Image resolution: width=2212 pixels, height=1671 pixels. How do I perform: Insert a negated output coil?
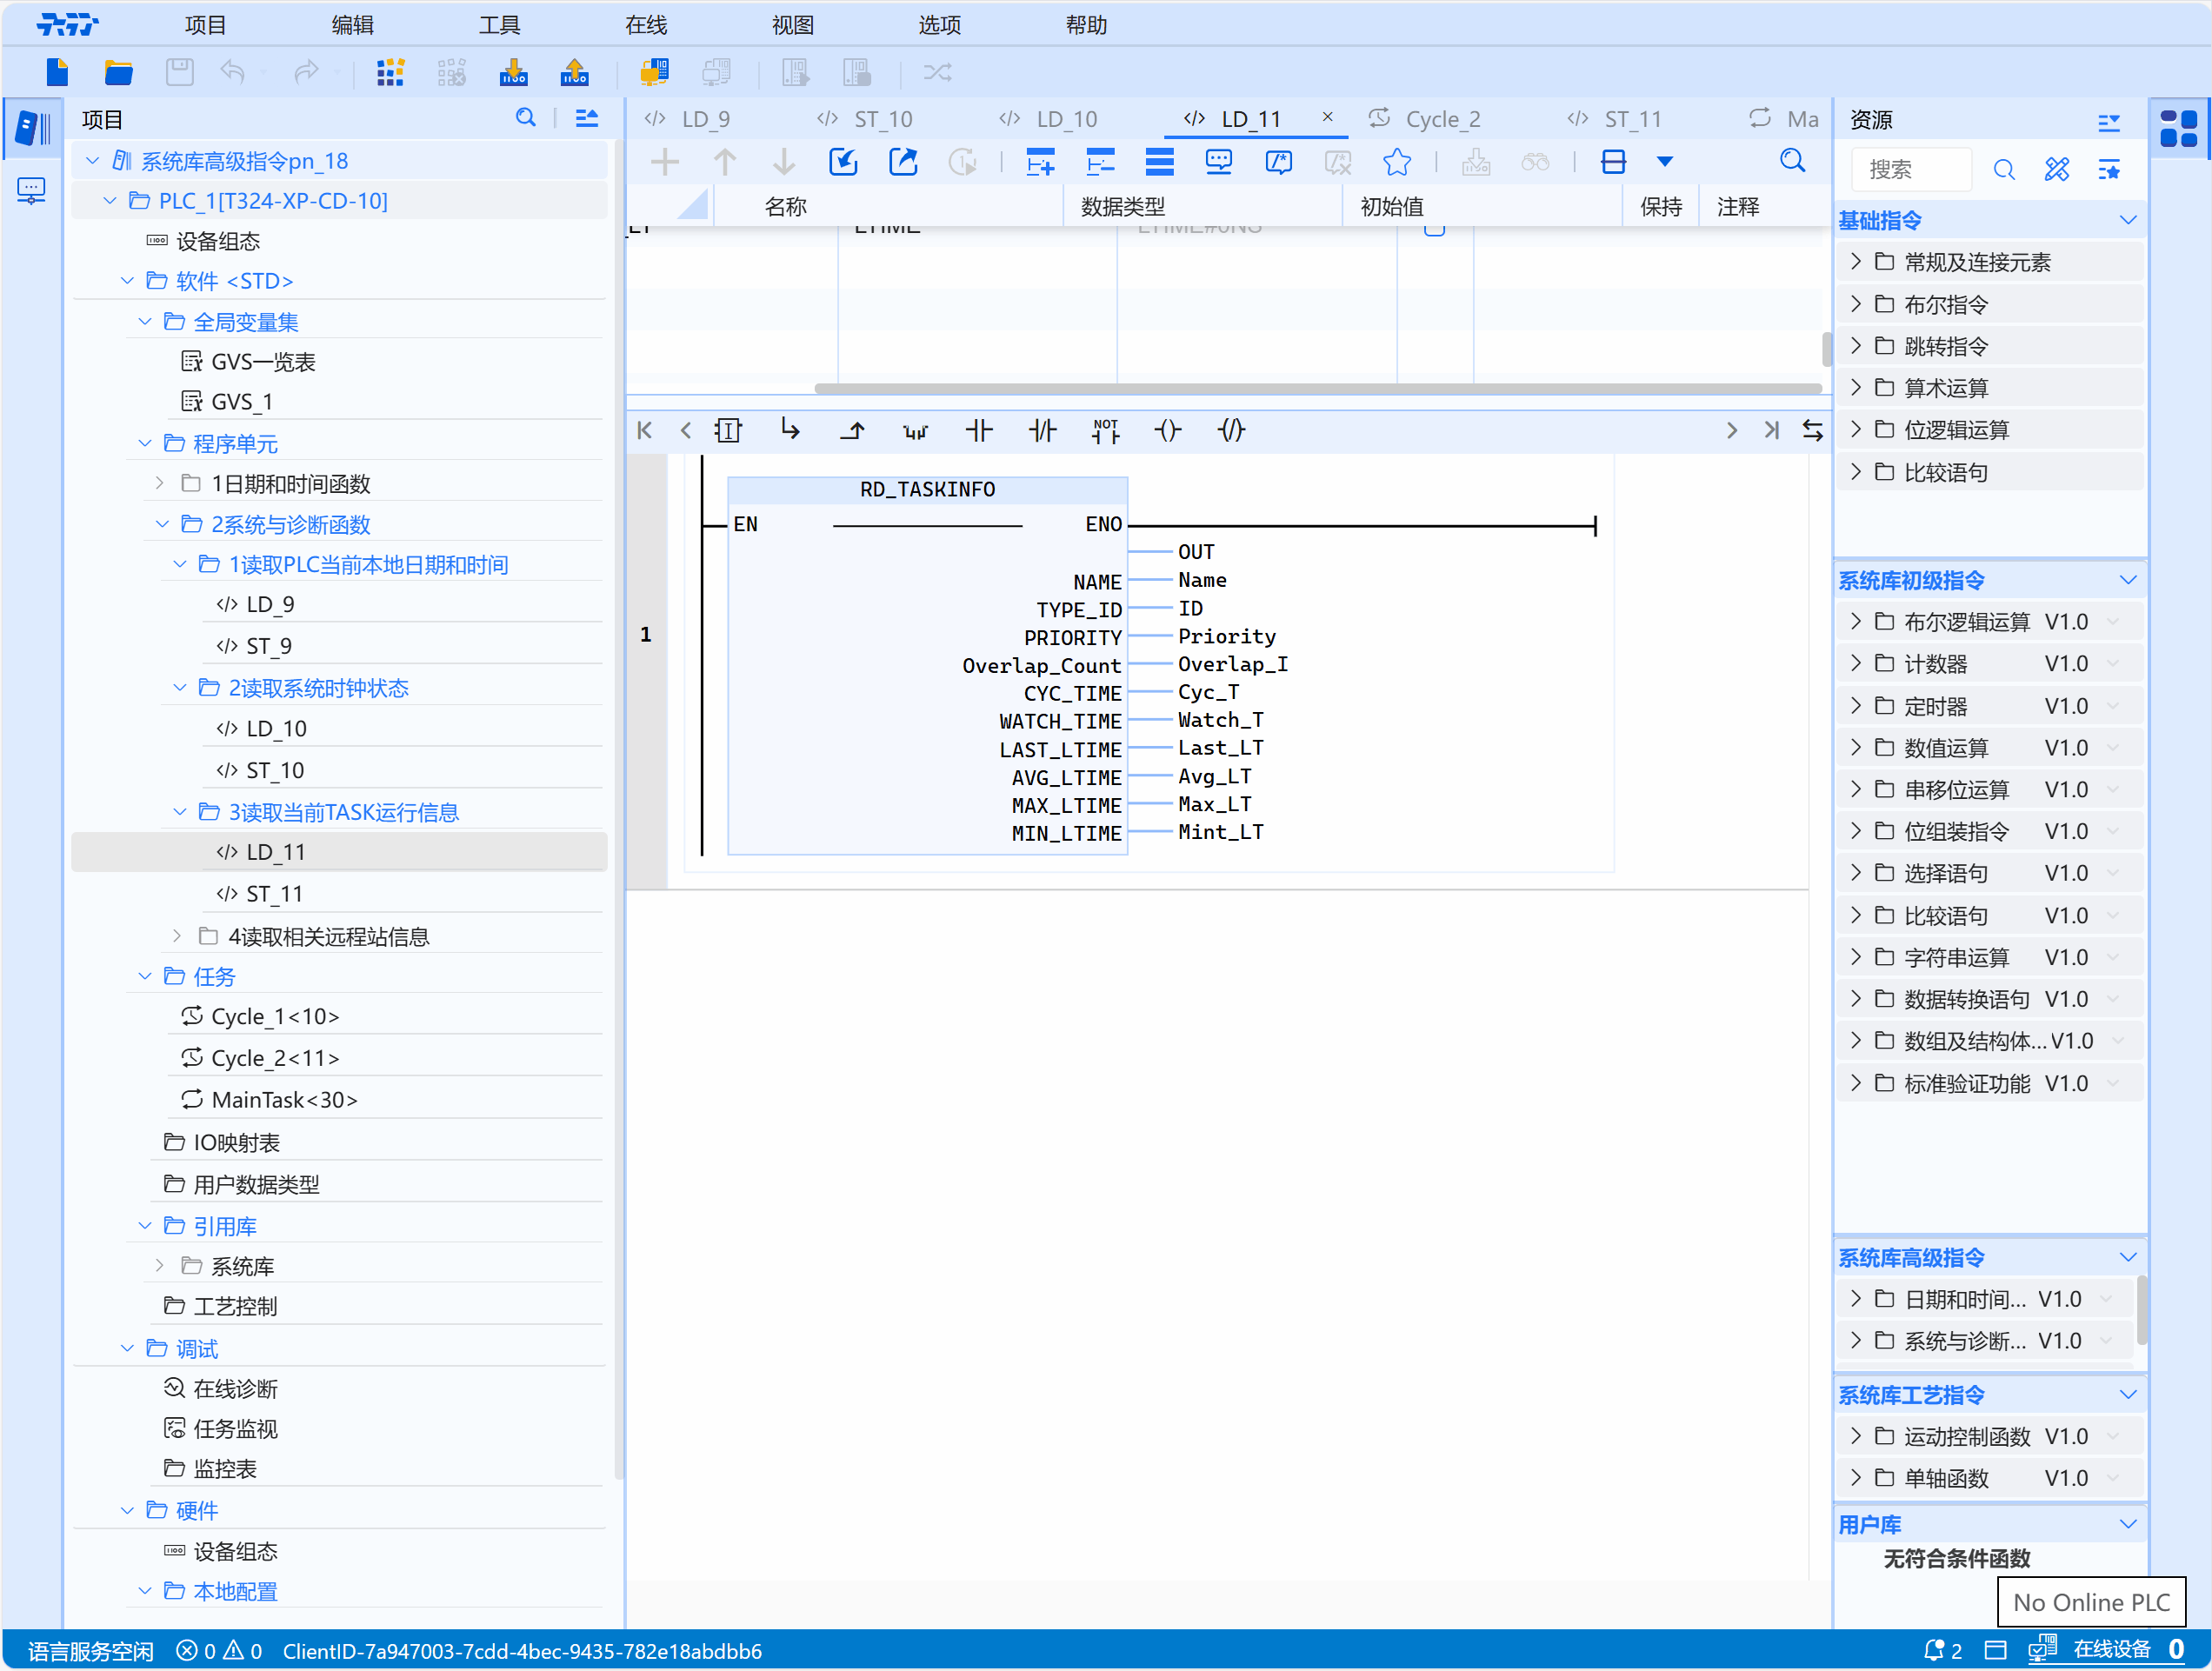point(1231,430)
